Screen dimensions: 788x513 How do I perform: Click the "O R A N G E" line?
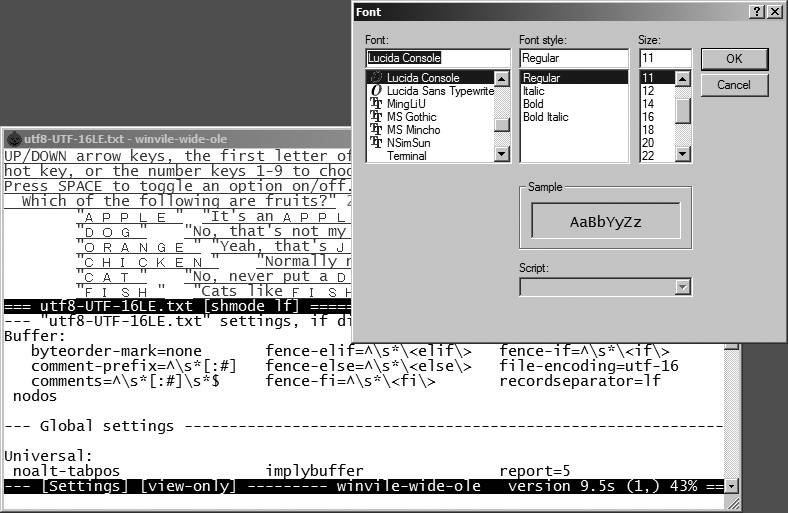[x=214, y=246]
